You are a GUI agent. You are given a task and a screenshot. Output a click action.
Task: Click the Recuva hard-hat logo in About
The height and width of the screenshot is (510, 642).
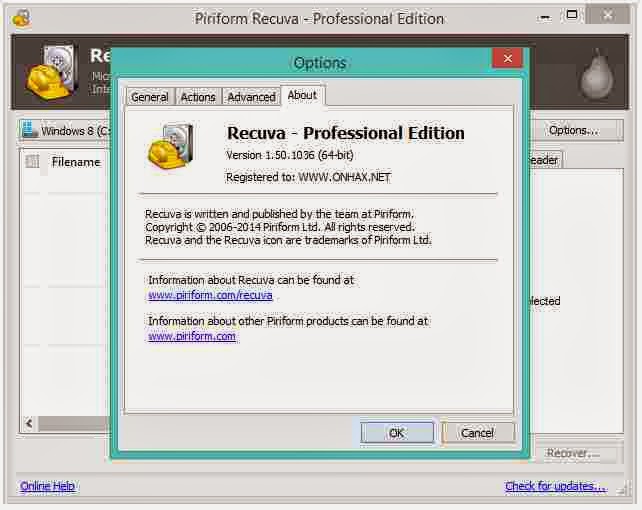click(171, 147)
